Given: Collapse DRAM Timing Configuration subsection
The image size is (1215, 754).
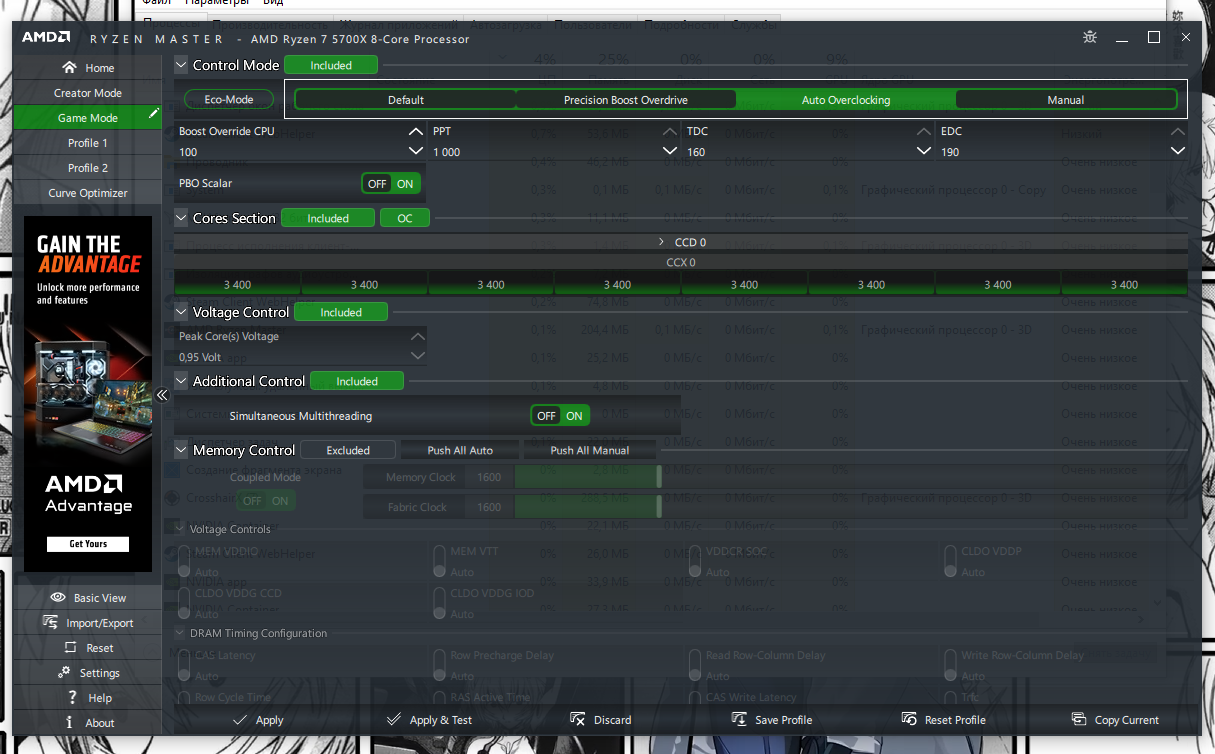Looking at the screenshot, I should click(x=181, y=633).
